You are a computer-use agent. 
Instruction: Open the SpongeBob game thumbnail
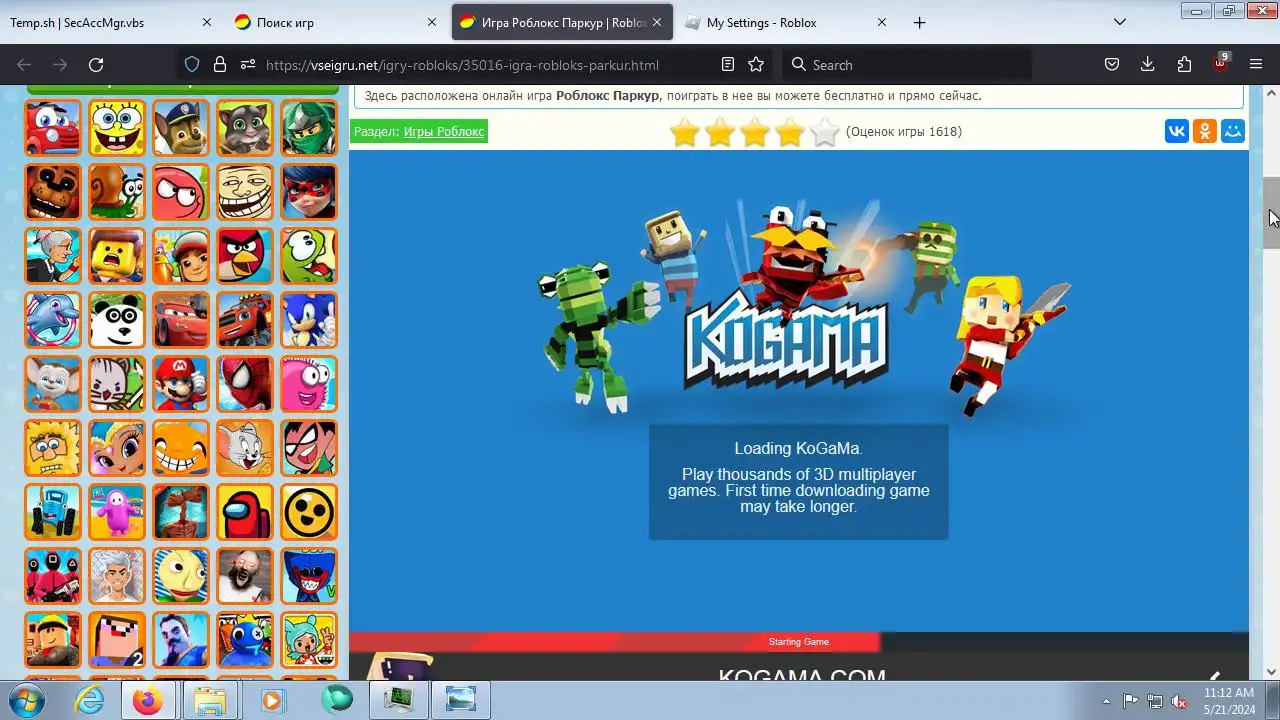click(x=117, y=128)
